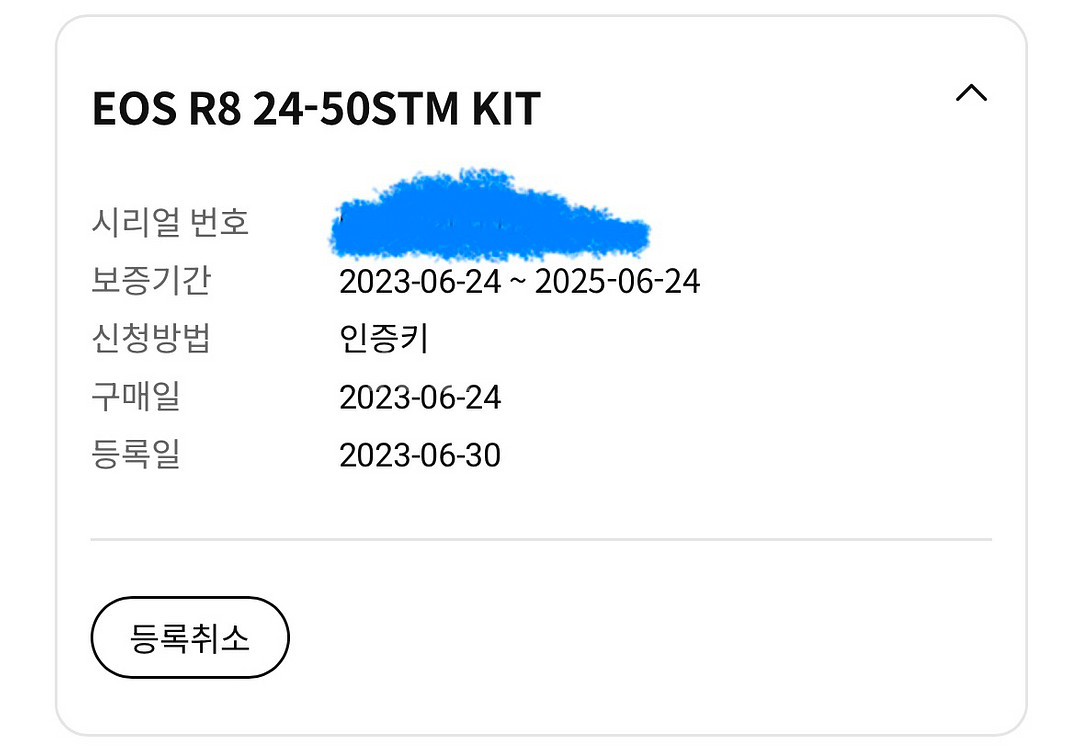Click the 시리얼 번호 label
This screenshot has height=750, width=1084.
tap(170, 222)
